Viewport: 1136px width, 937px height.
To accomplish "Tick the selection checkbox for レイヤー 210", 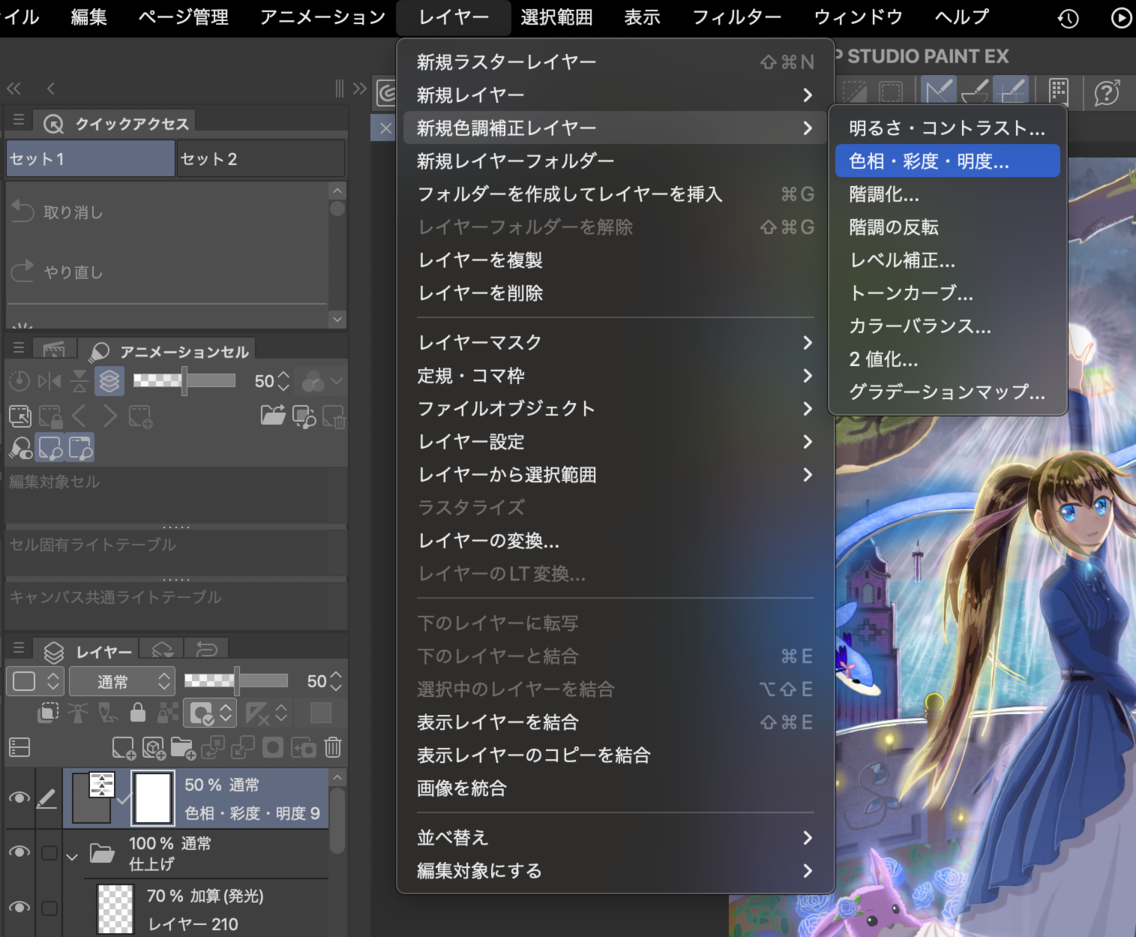I will click(49, 908).
